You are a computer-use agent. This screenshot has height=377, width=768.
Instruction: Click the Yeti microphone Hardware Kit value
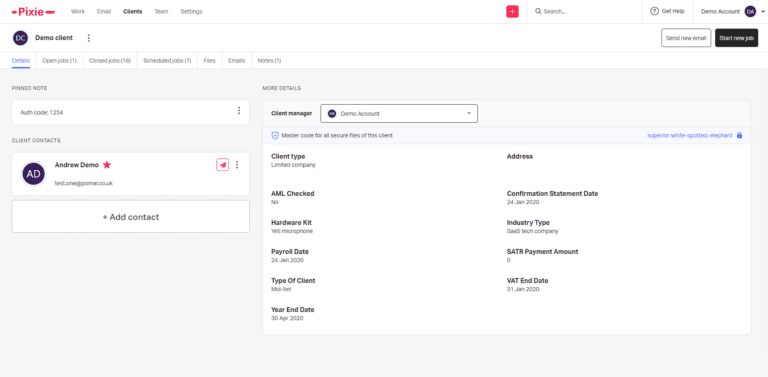tap(292, 231)
